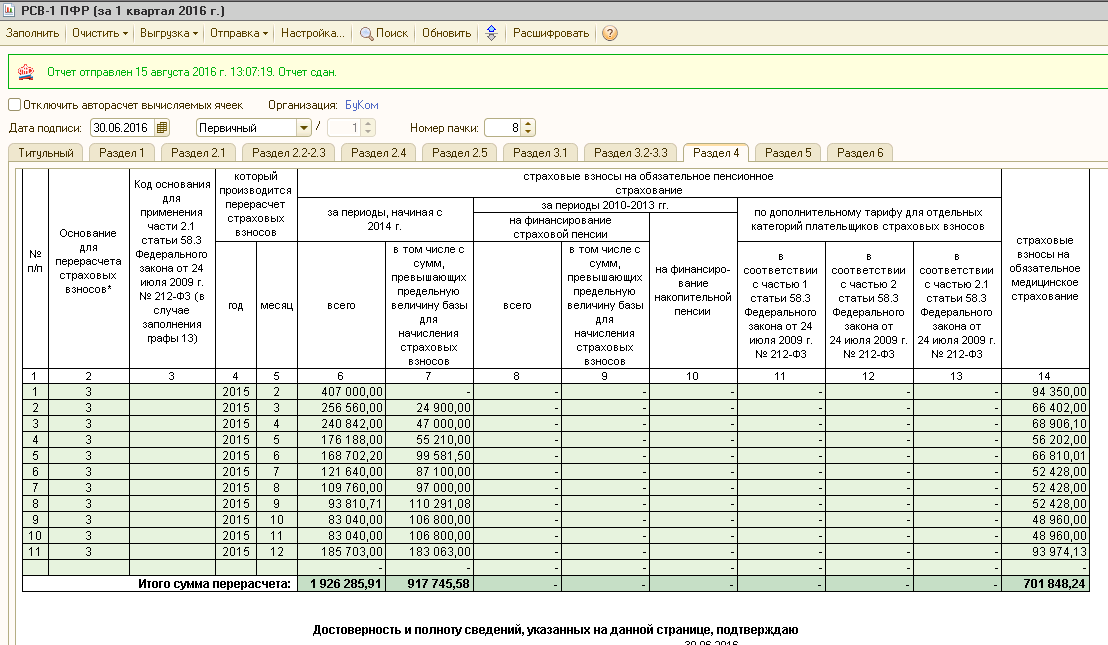Switch to the Раздел 2.1 tab
The width and height of the screenshot is (1108, 645).
tap(198, 153)
